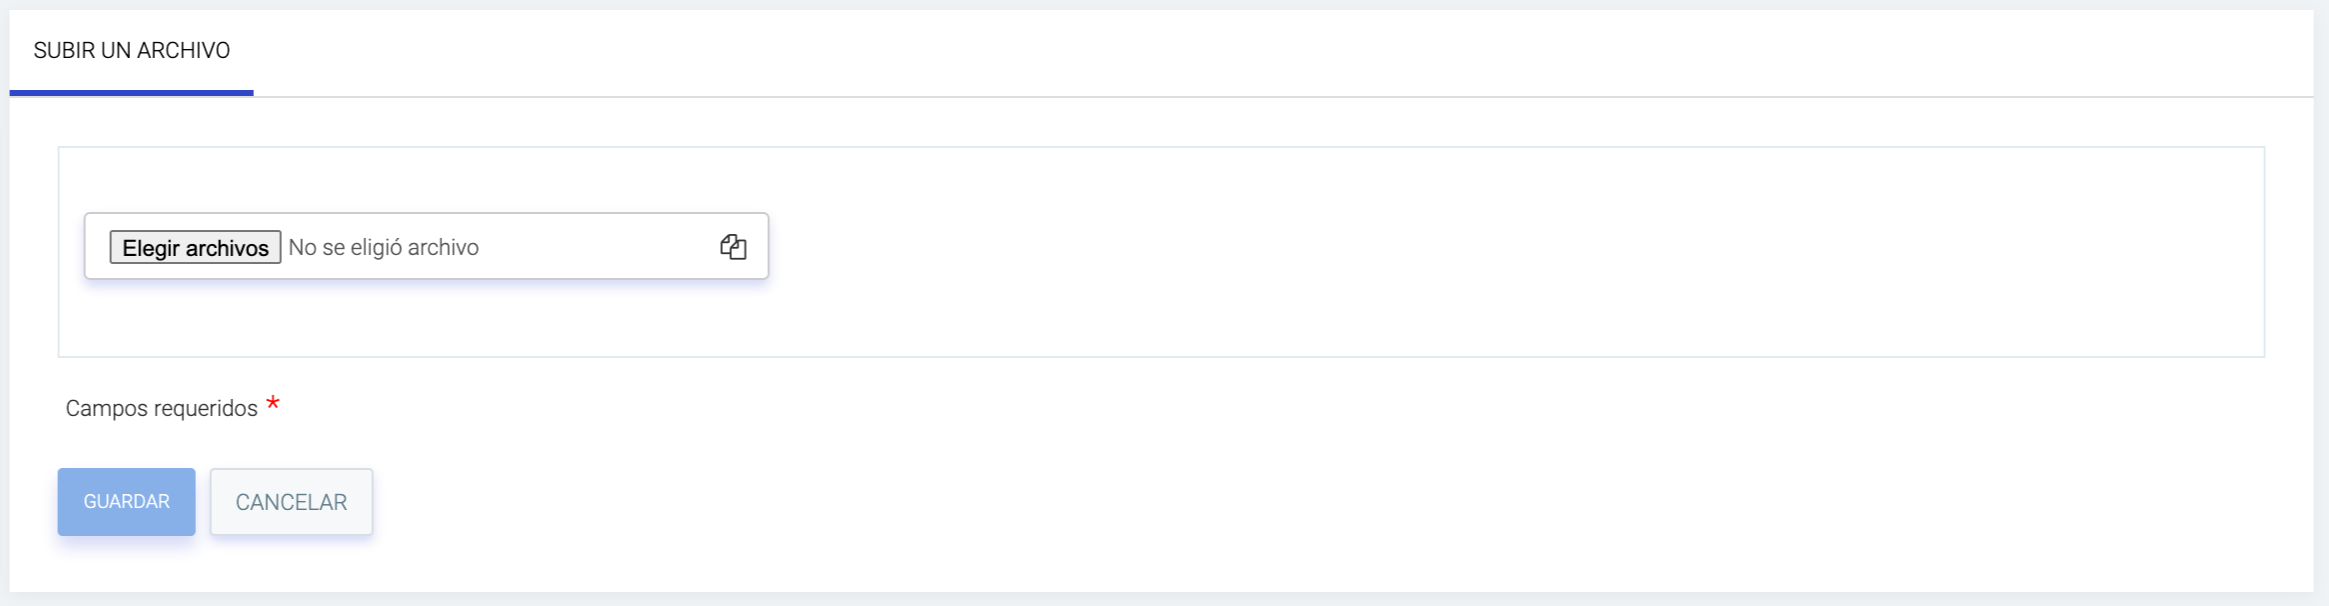Select the 'Subir un archivo' header tab label

tap(131, 50)
